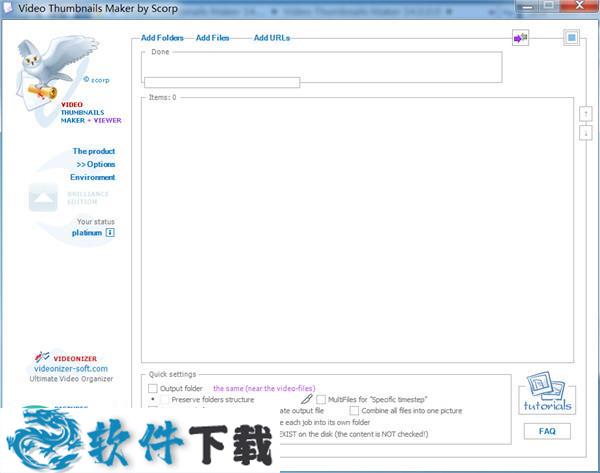Click the blue square icon at top right

click(571, 38)
